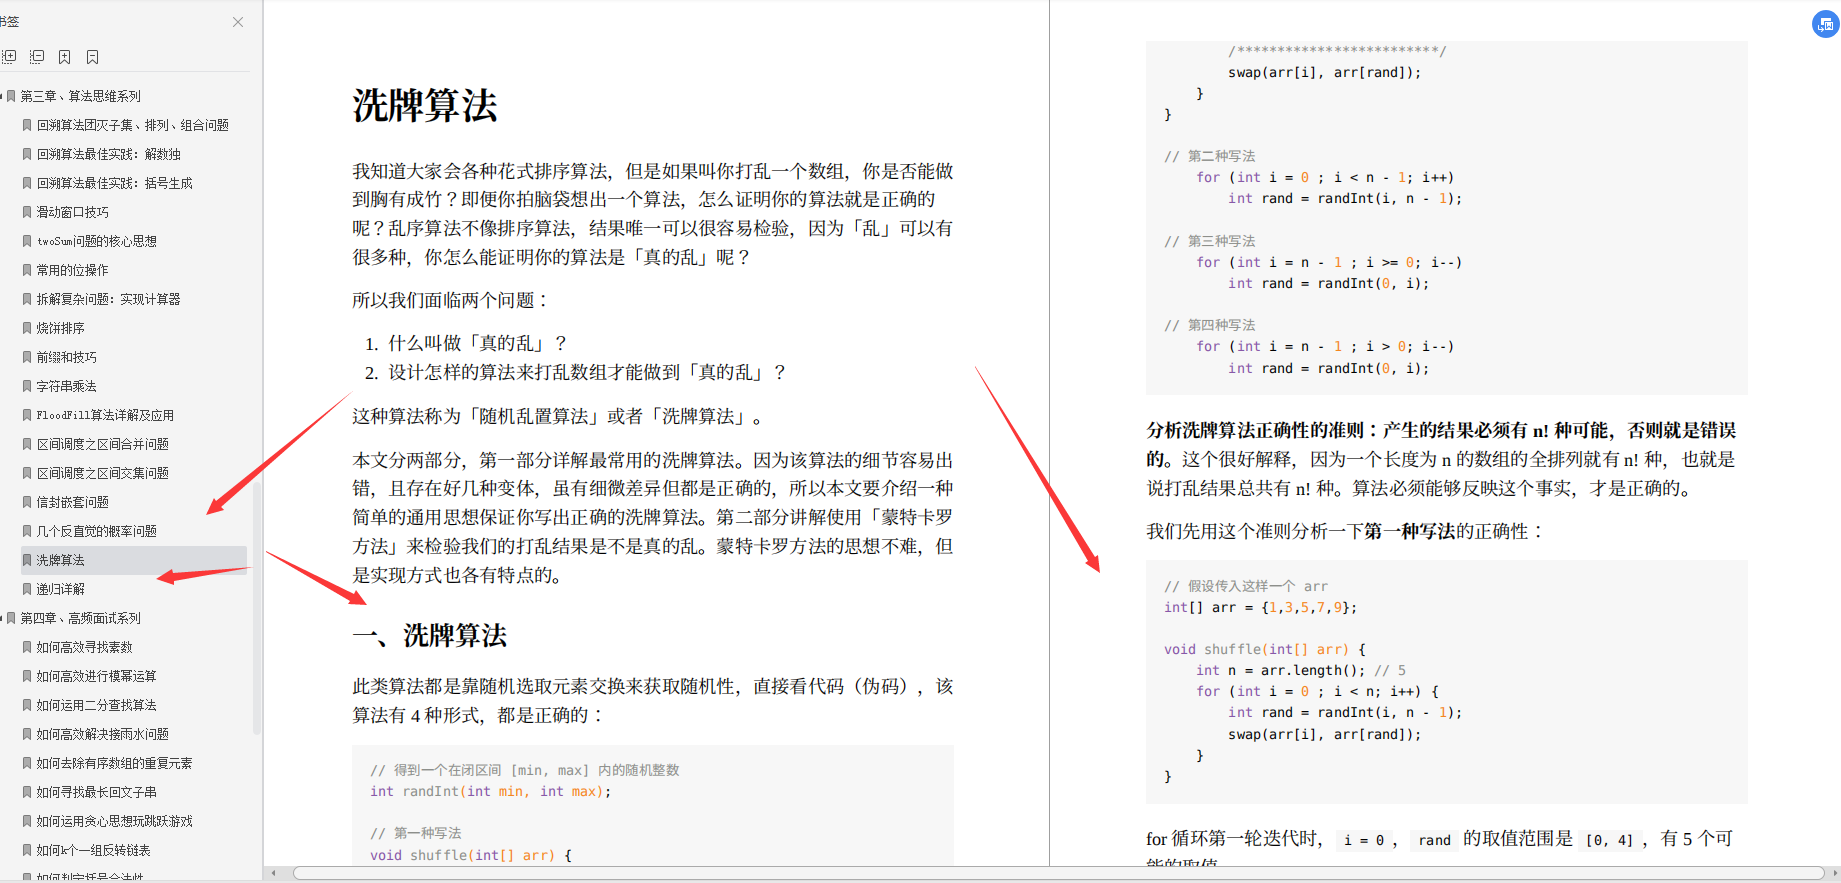
Task: Open 几个反直觉的概率问题 bookmark
Action: point(97,531)
